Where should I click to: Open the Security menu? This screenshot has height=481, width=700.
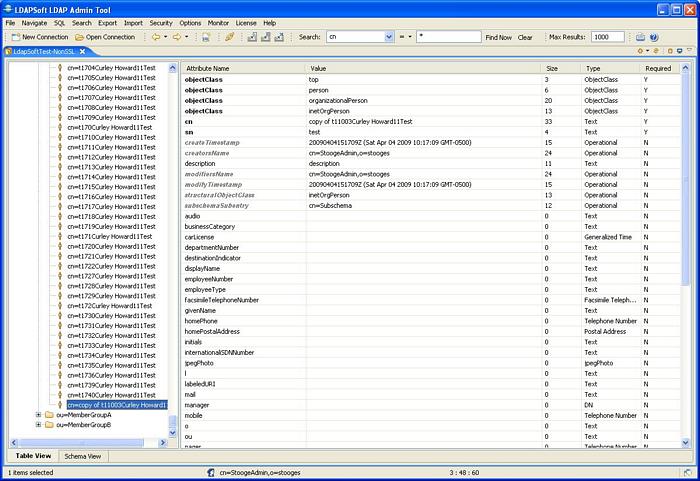161,22
